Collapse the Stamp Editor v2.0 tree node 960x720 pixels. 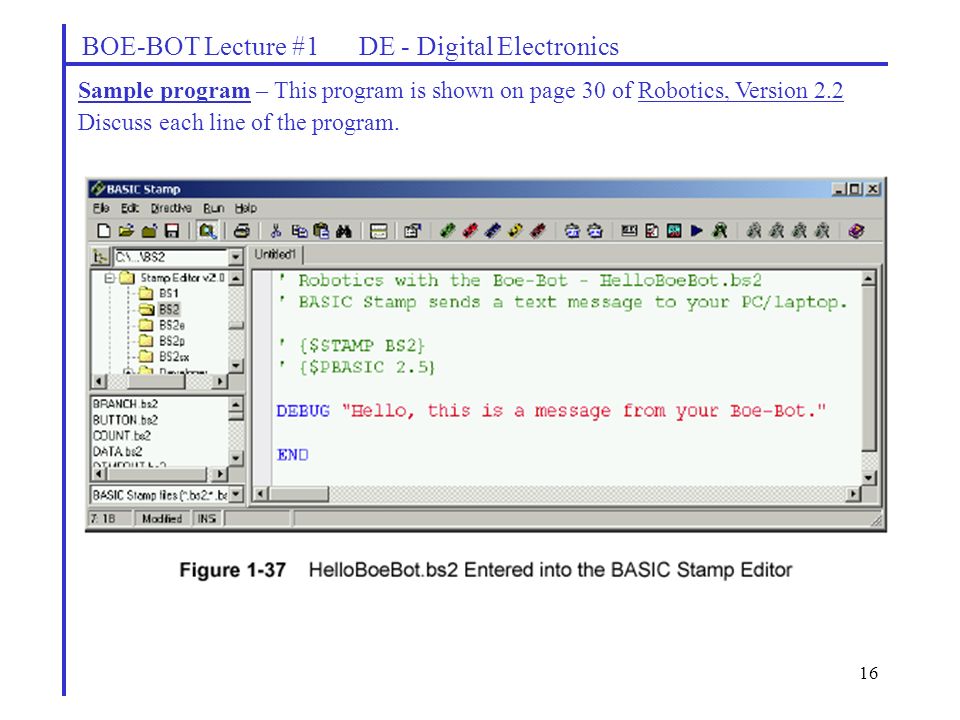110,278
